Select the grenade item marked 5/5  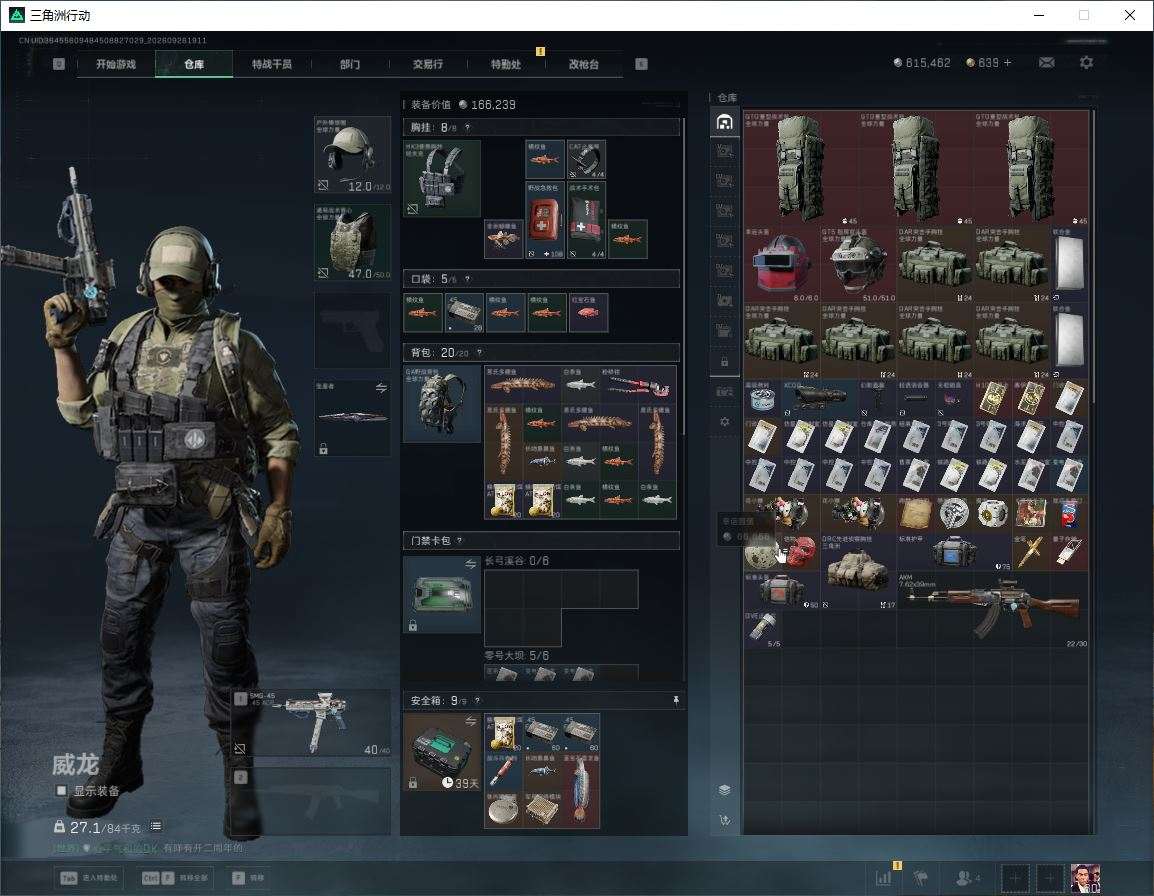(x=762, y=629)
